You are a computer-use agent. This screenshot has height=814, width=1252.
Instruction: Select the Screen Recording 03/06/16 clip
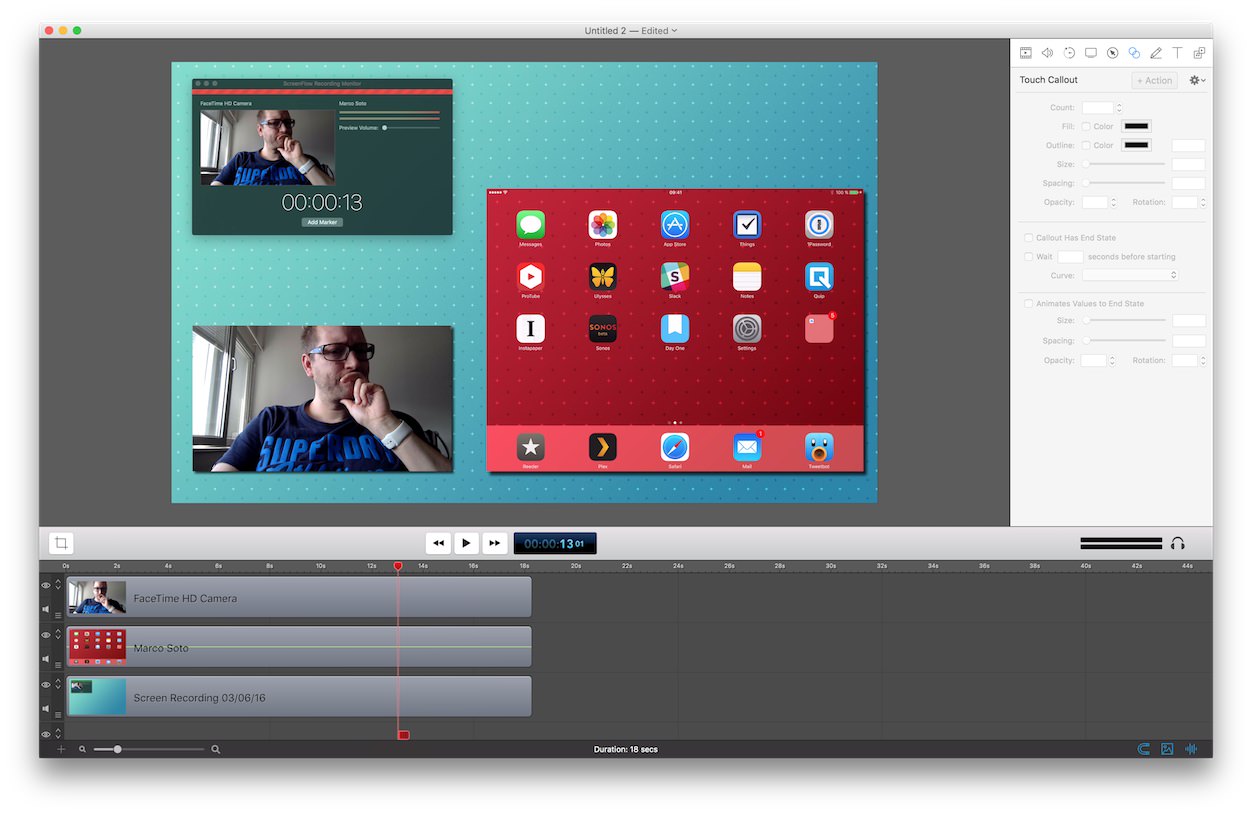click(x=299, y=697)
